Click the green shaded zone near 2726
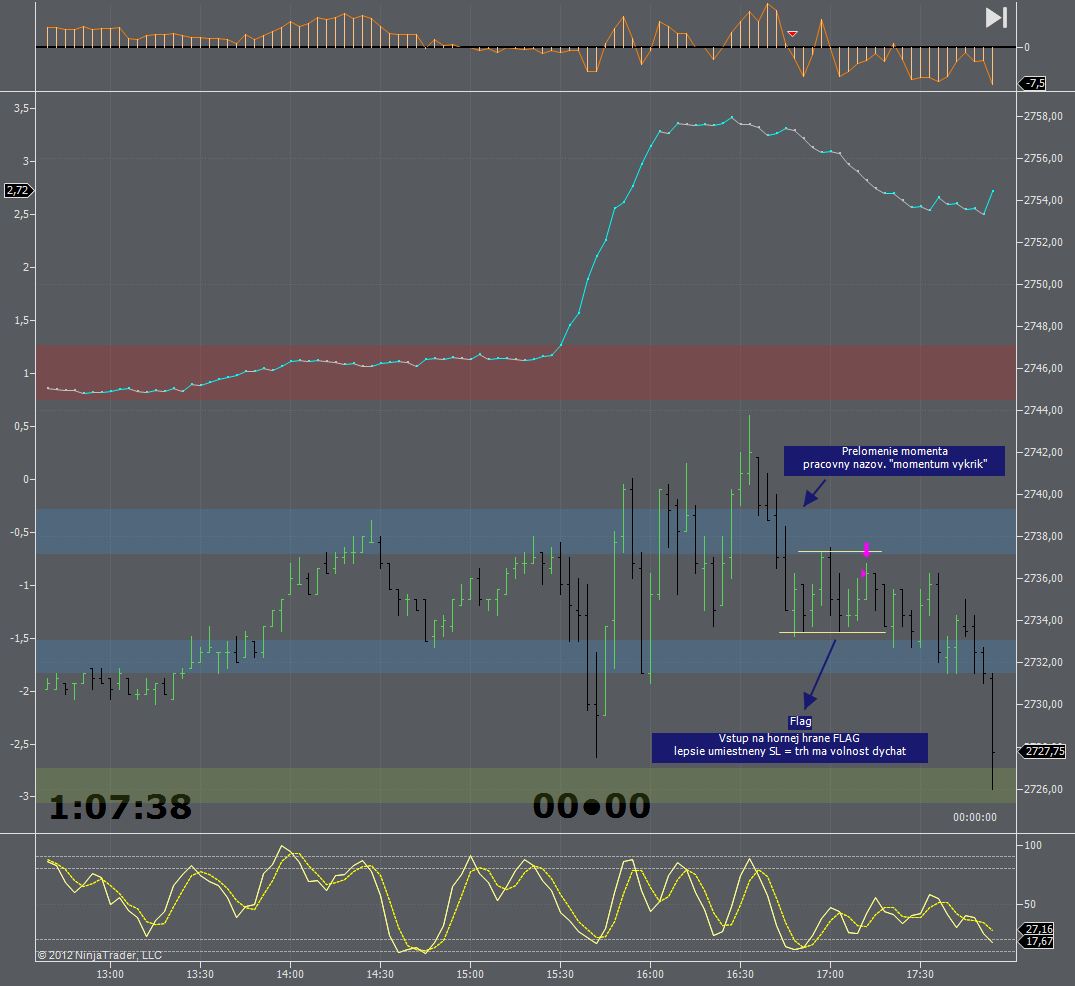 [526, 786]
